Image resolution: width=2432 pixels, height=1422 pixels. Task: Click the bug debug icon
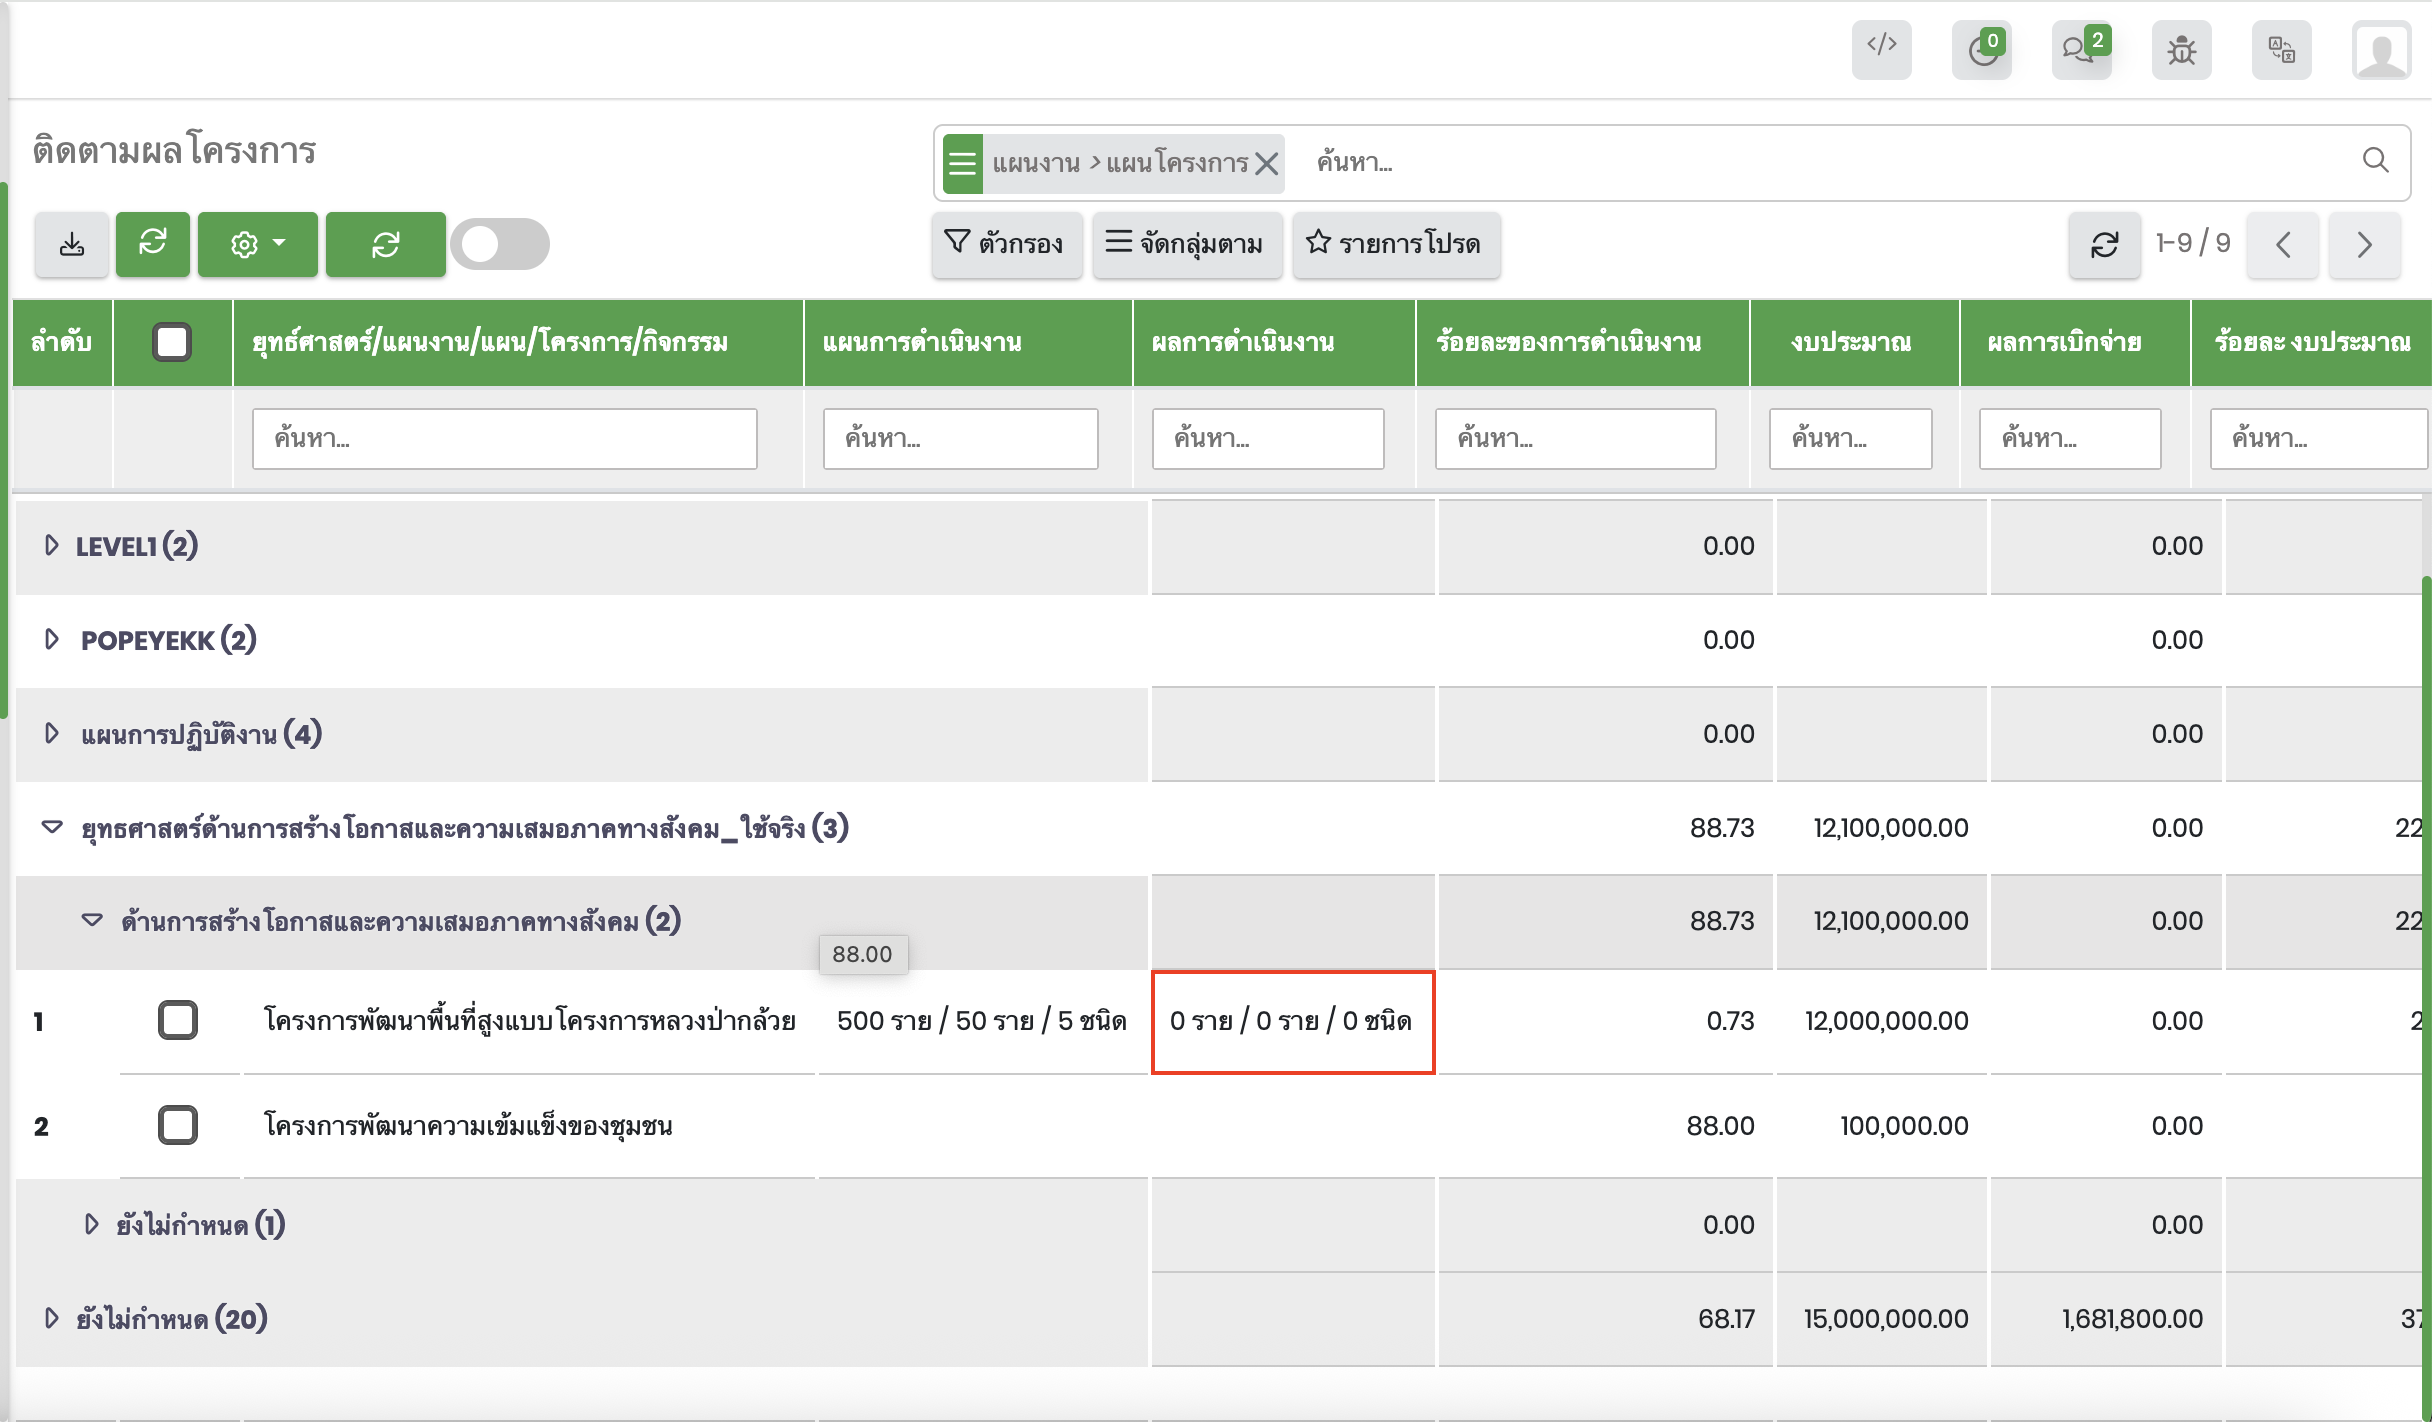click(x=2181, y=49)
